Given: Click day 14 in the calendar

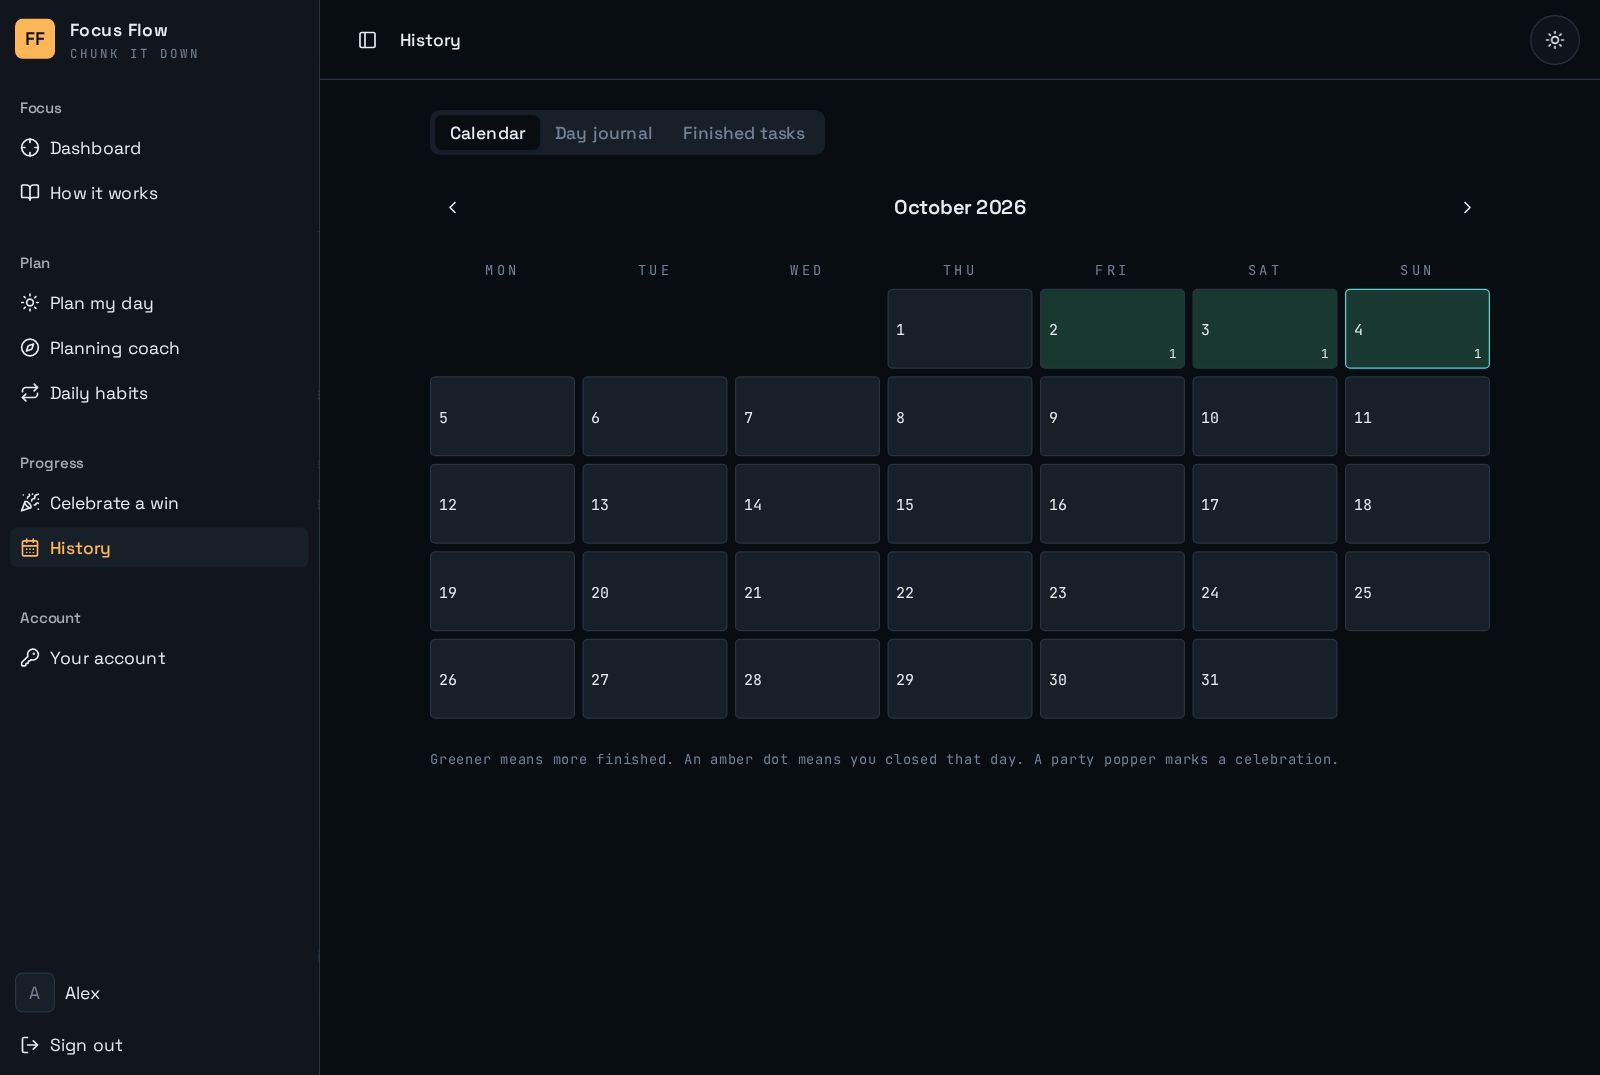Looking at the screenshot, I should pos(807,504).
